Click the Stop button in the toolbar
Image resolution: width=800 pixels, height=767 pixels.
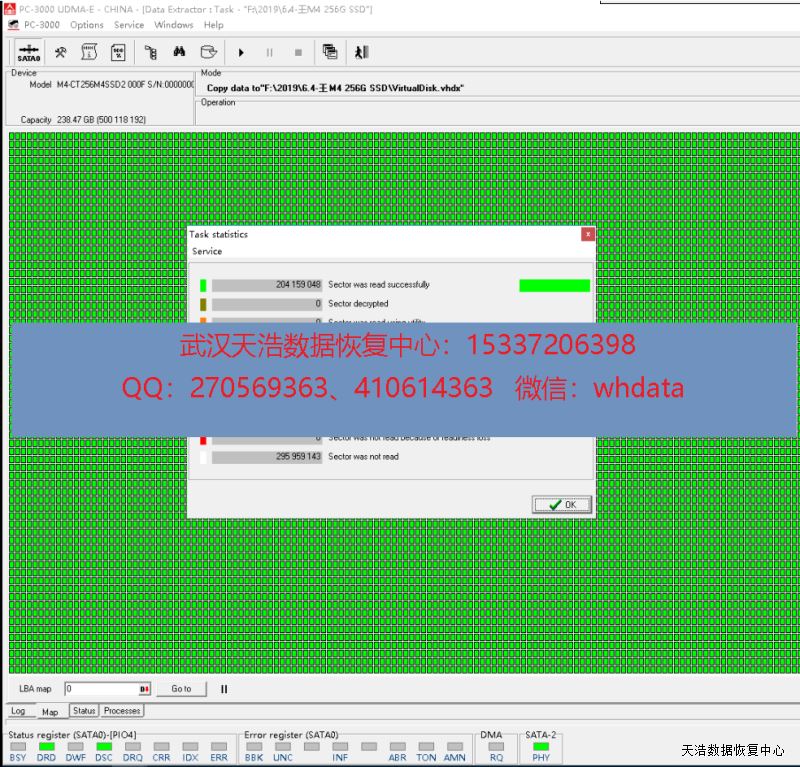pyautogui.click(x=297, y=52)
